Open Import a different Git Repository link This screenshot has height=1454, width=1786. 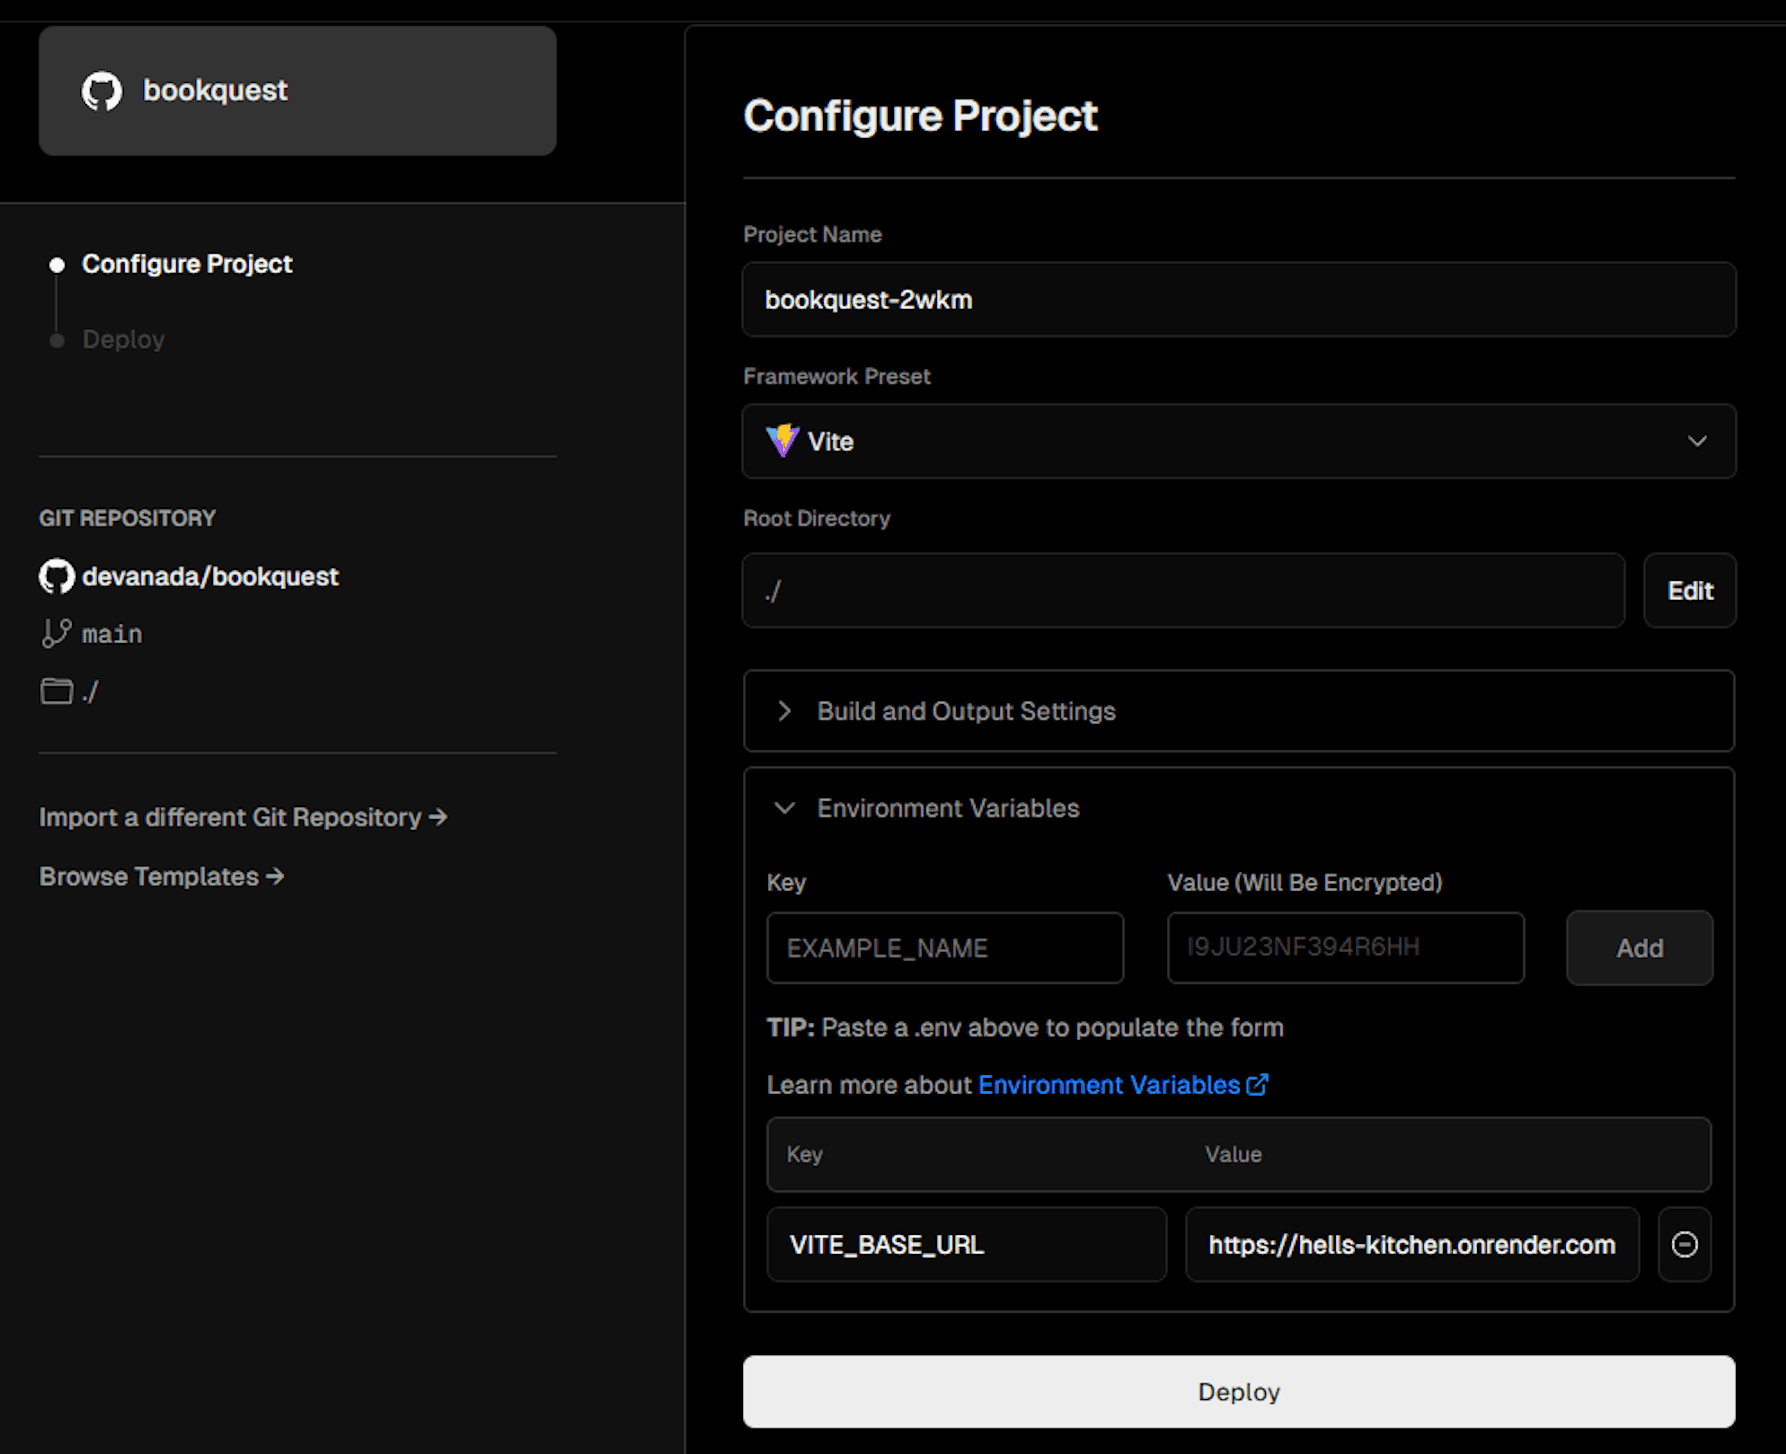pyautogui.click(x=243, y=817)
